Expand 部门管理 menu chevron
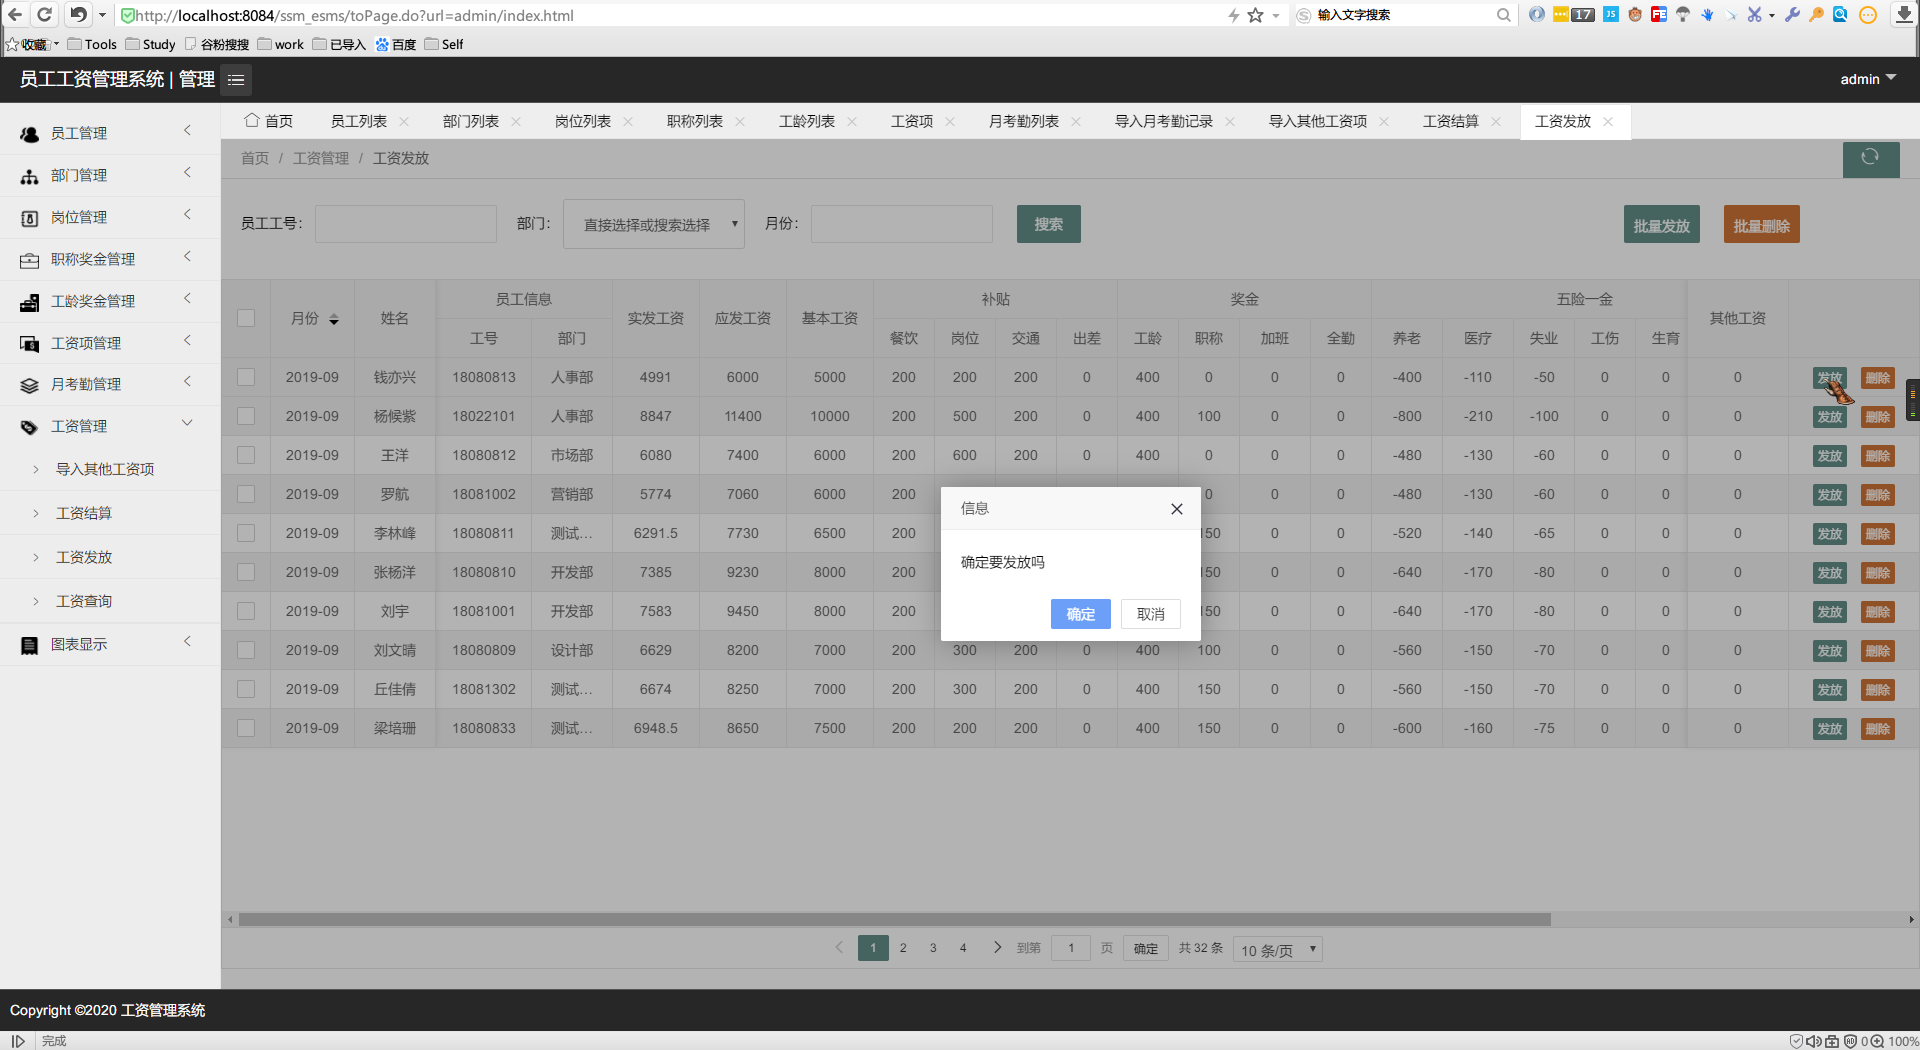1920x1050 pixels. [x=187, y=173]
